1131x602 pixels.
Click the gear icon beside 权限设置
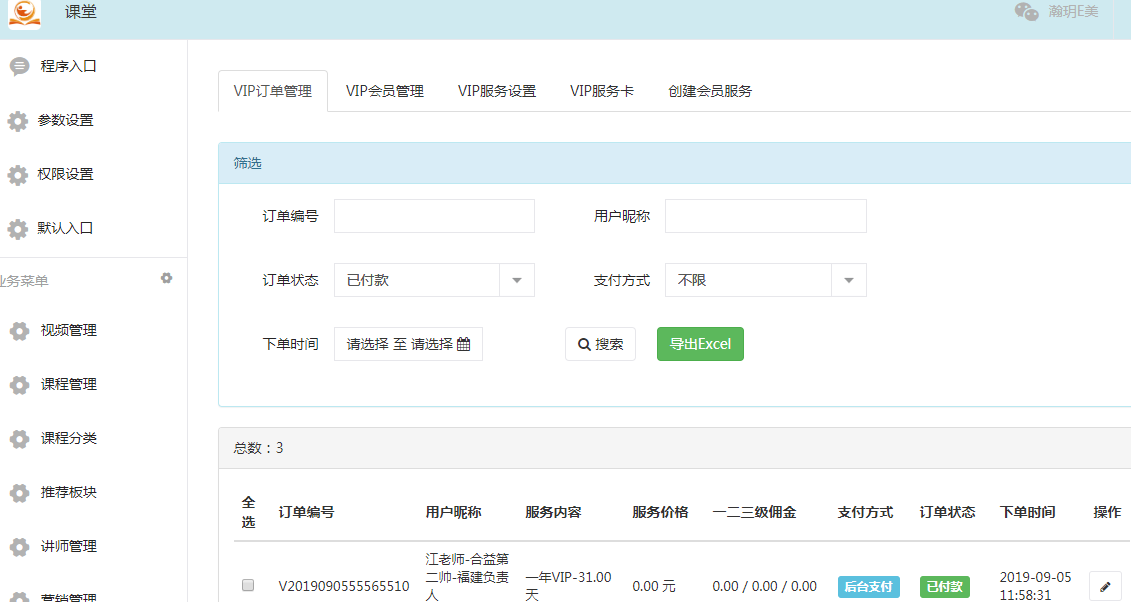click(x=18, y=175)
